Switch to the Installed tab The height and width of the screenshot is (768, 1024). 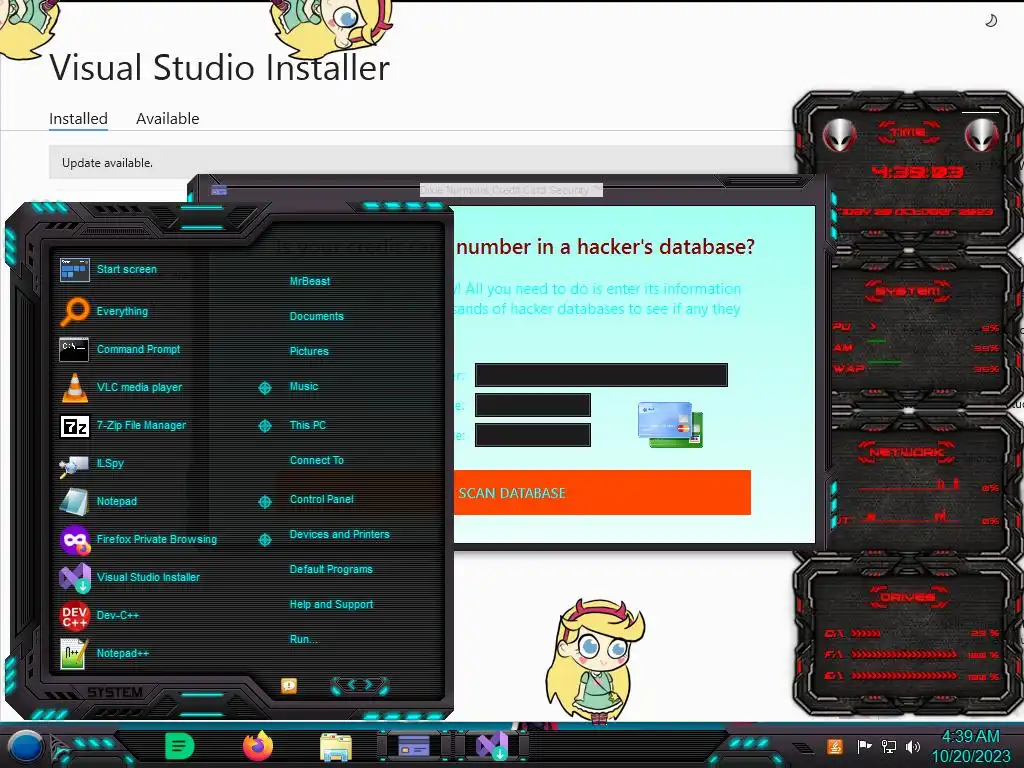click(x=78, y=119)
